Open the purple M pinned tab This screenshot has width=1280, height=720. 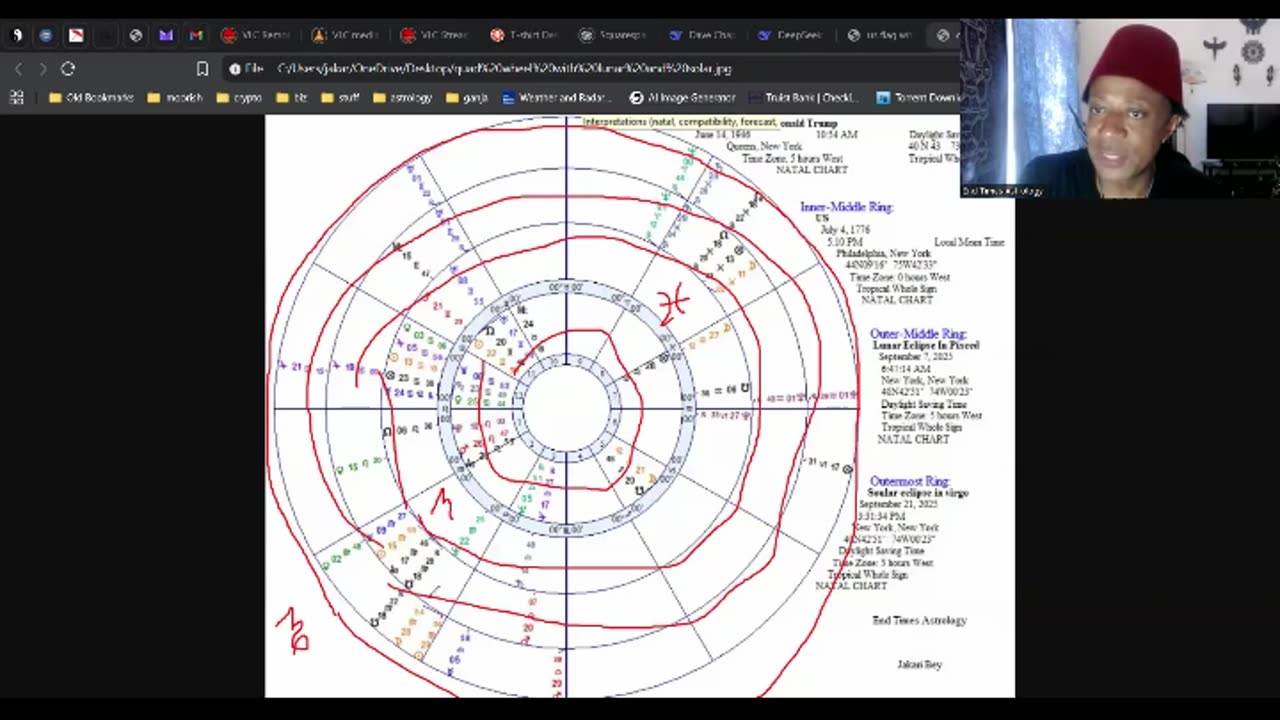point(166,35)
